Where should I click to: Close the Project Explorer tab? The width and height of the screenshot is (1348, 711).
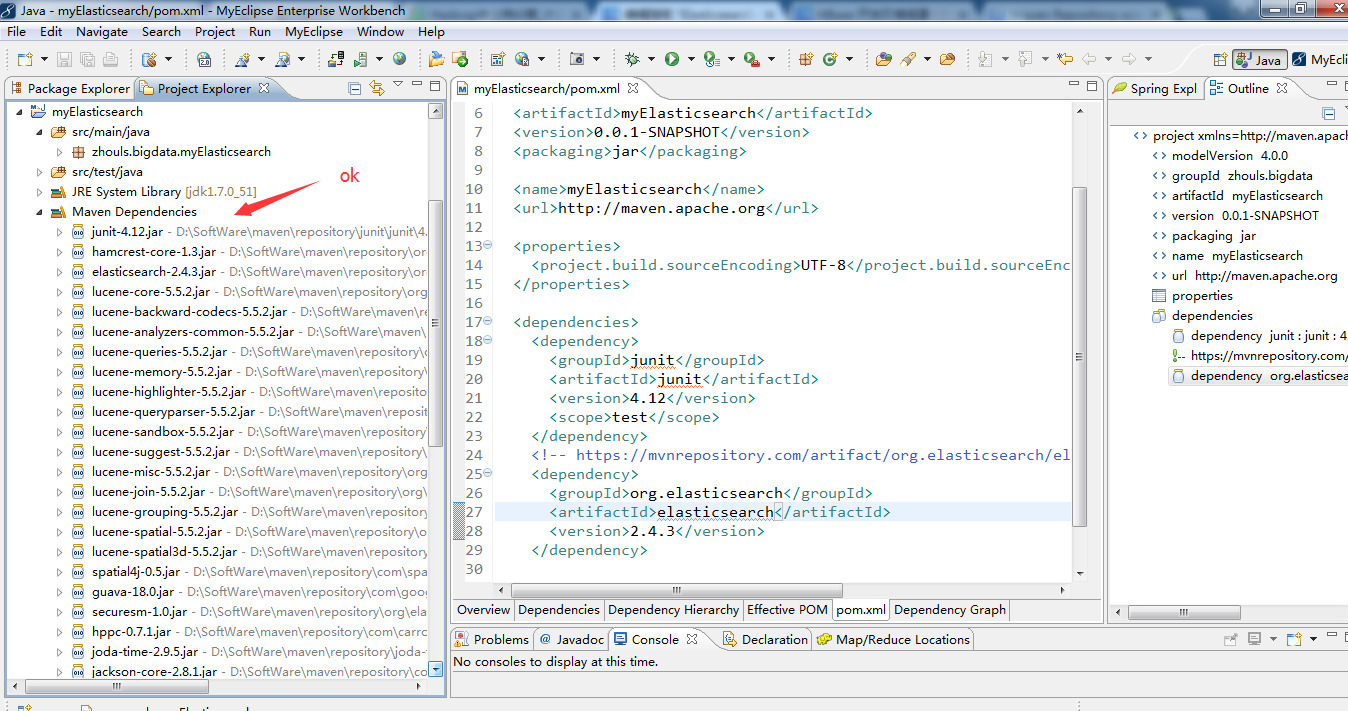pos(265,88)
